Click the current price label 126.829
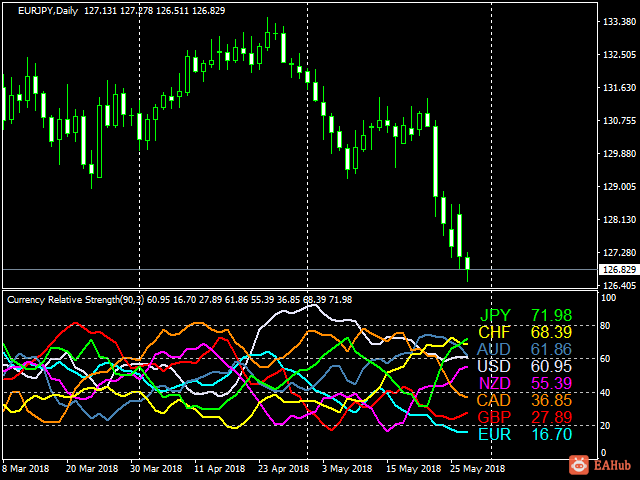640x480 pixels. coord(619,269)
